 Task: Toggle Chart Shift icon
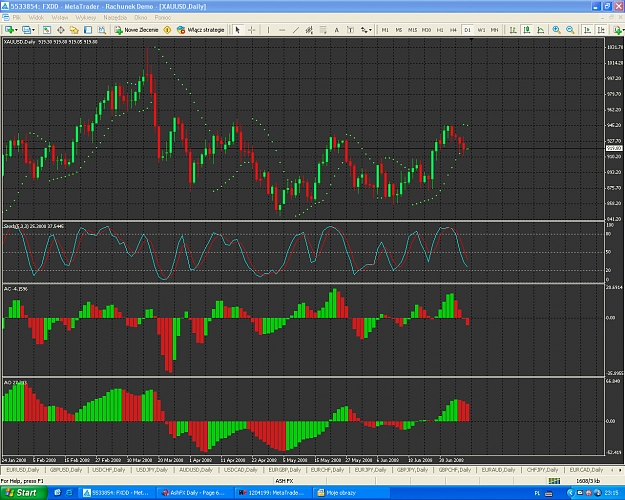pos(601,30)
